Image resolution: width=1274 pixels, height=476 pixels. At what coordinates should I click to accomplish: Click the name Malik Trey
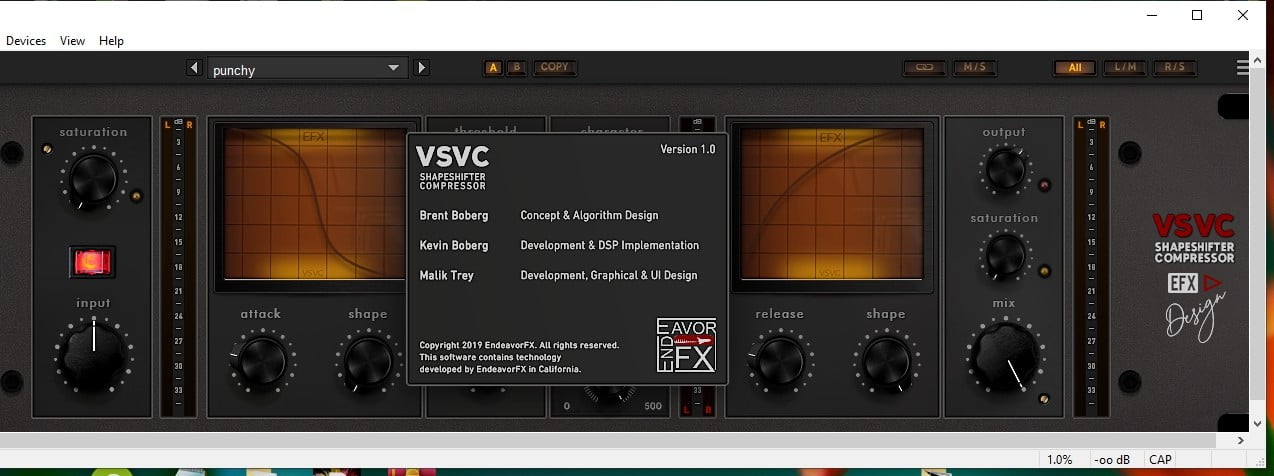coord(449,275)
